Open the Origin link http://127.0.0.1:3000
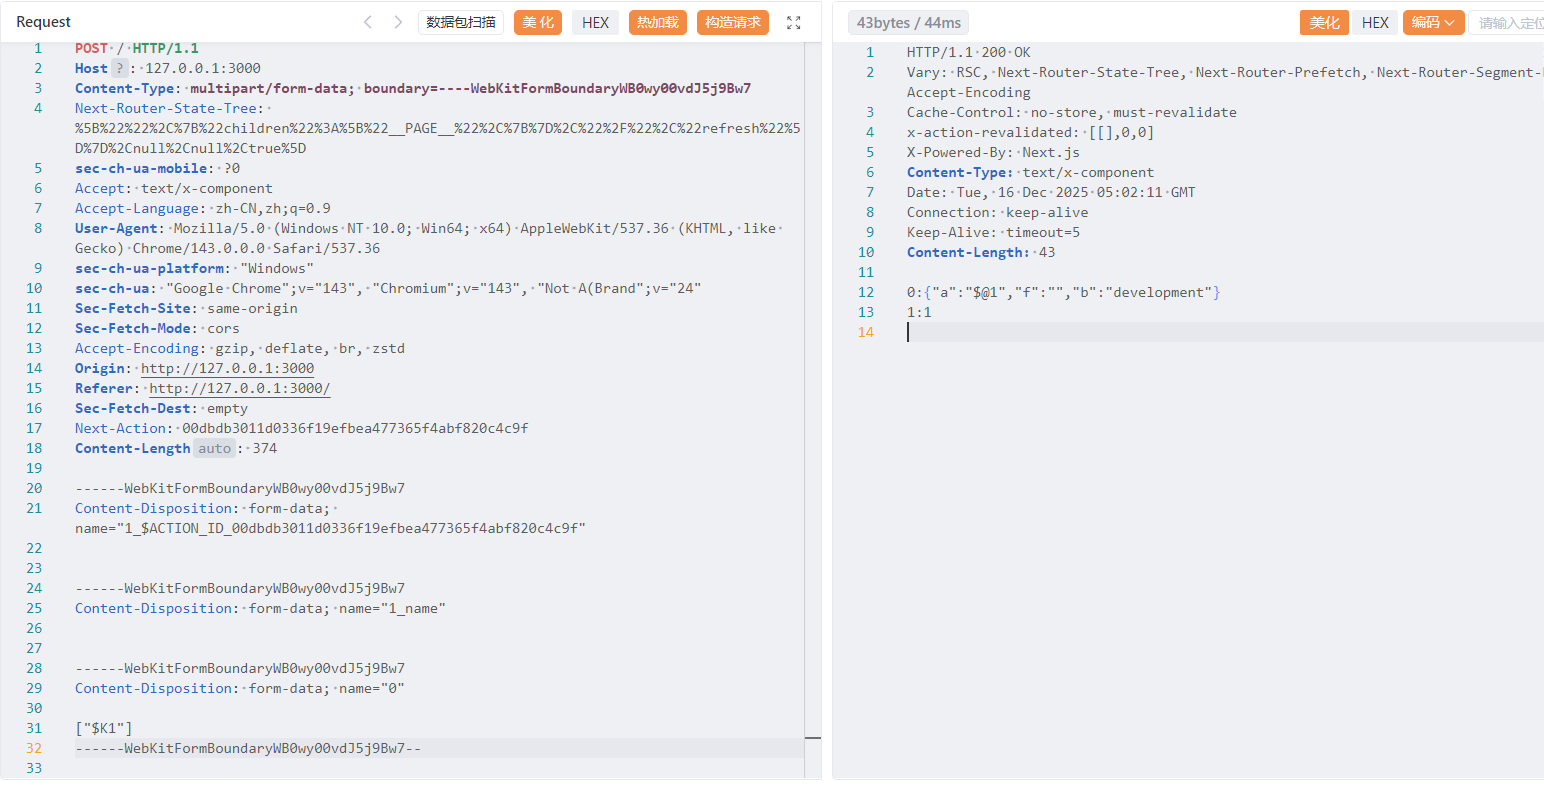This screenshot has height=794, width=1544. pyautogui.click(x=227, y=368)
